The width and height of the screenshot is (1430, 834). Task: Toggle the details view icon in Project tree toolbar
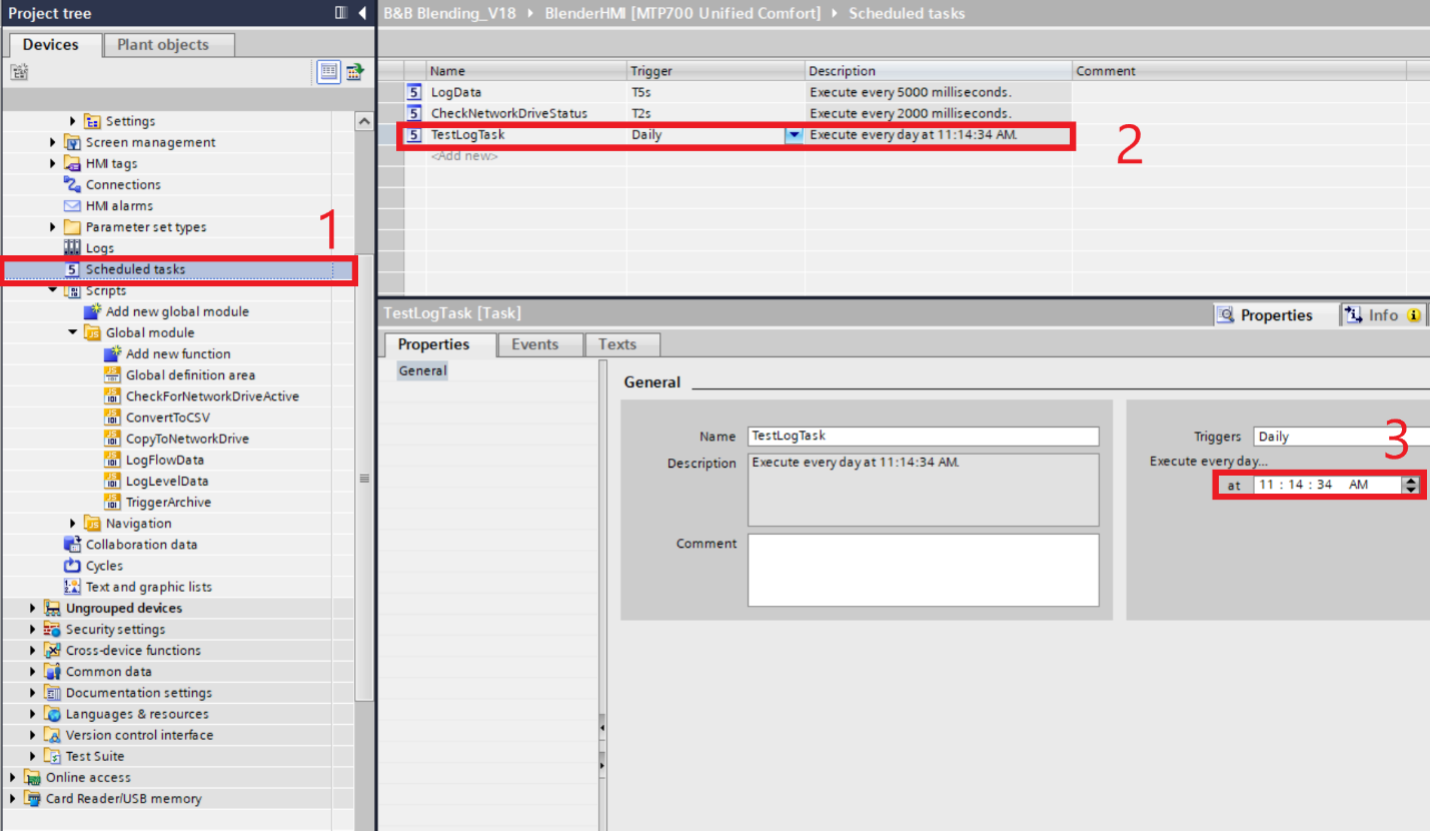[x=329, y=72]
